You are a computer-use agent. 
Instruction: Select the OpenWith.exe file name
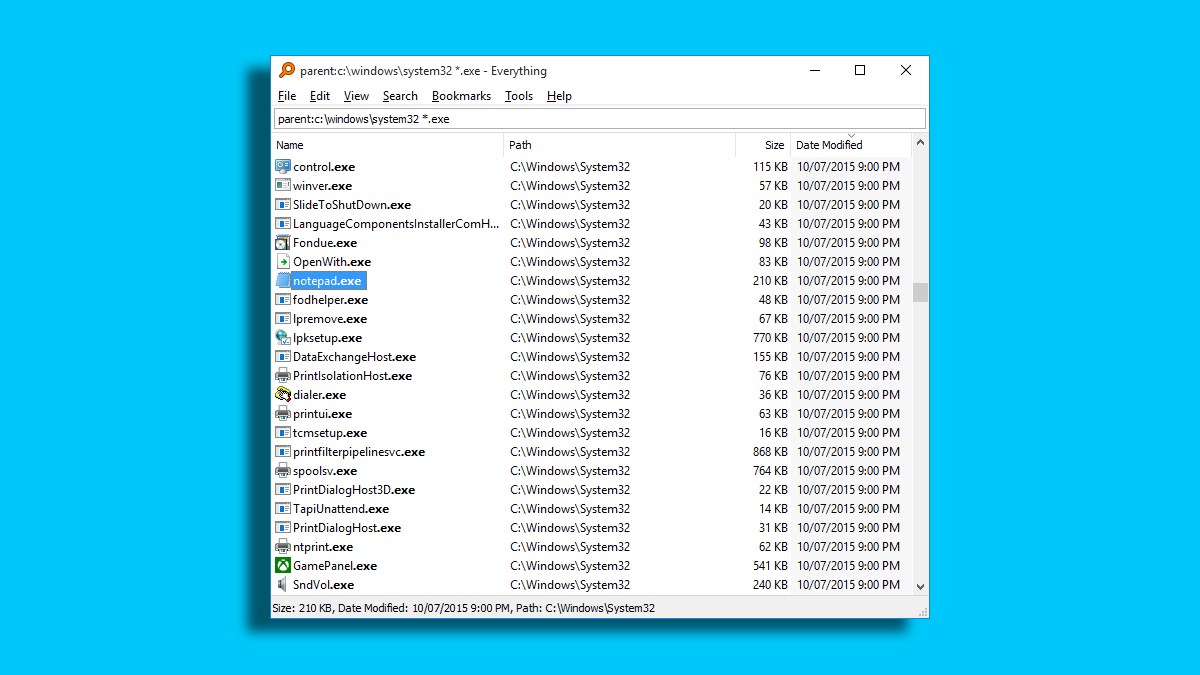332,262
